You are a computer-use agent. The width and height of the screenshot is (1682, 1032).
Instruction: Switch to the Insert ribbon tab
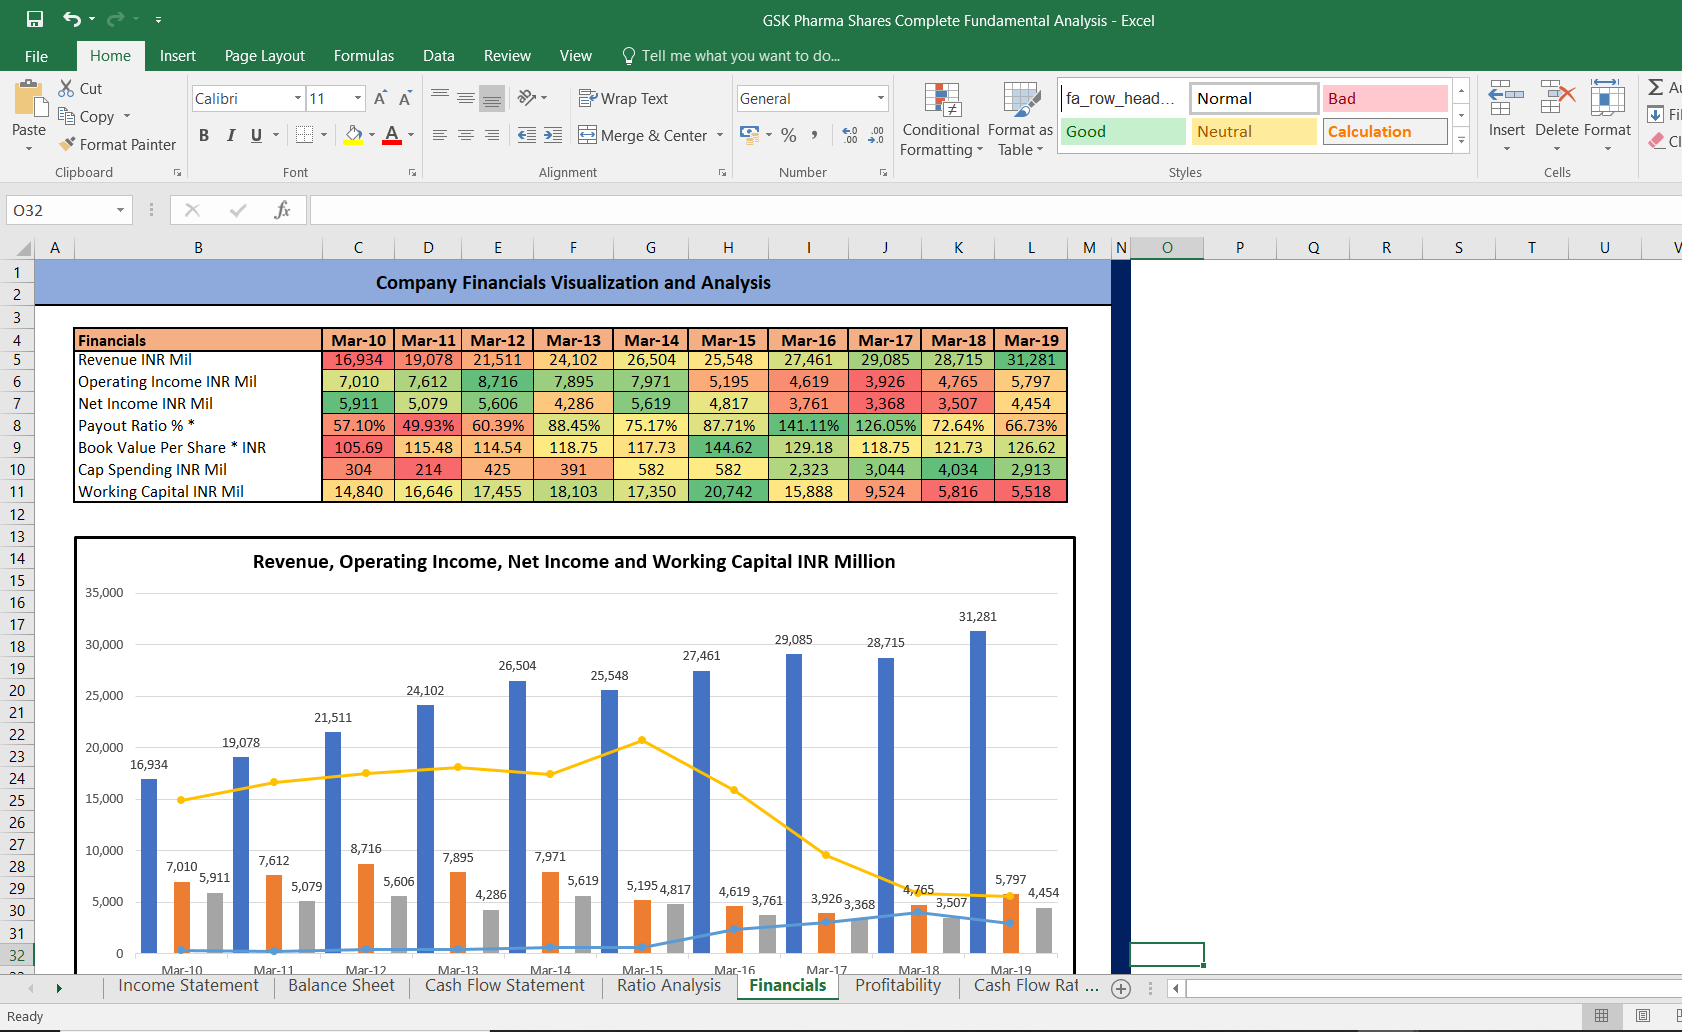tap(178, 56)
